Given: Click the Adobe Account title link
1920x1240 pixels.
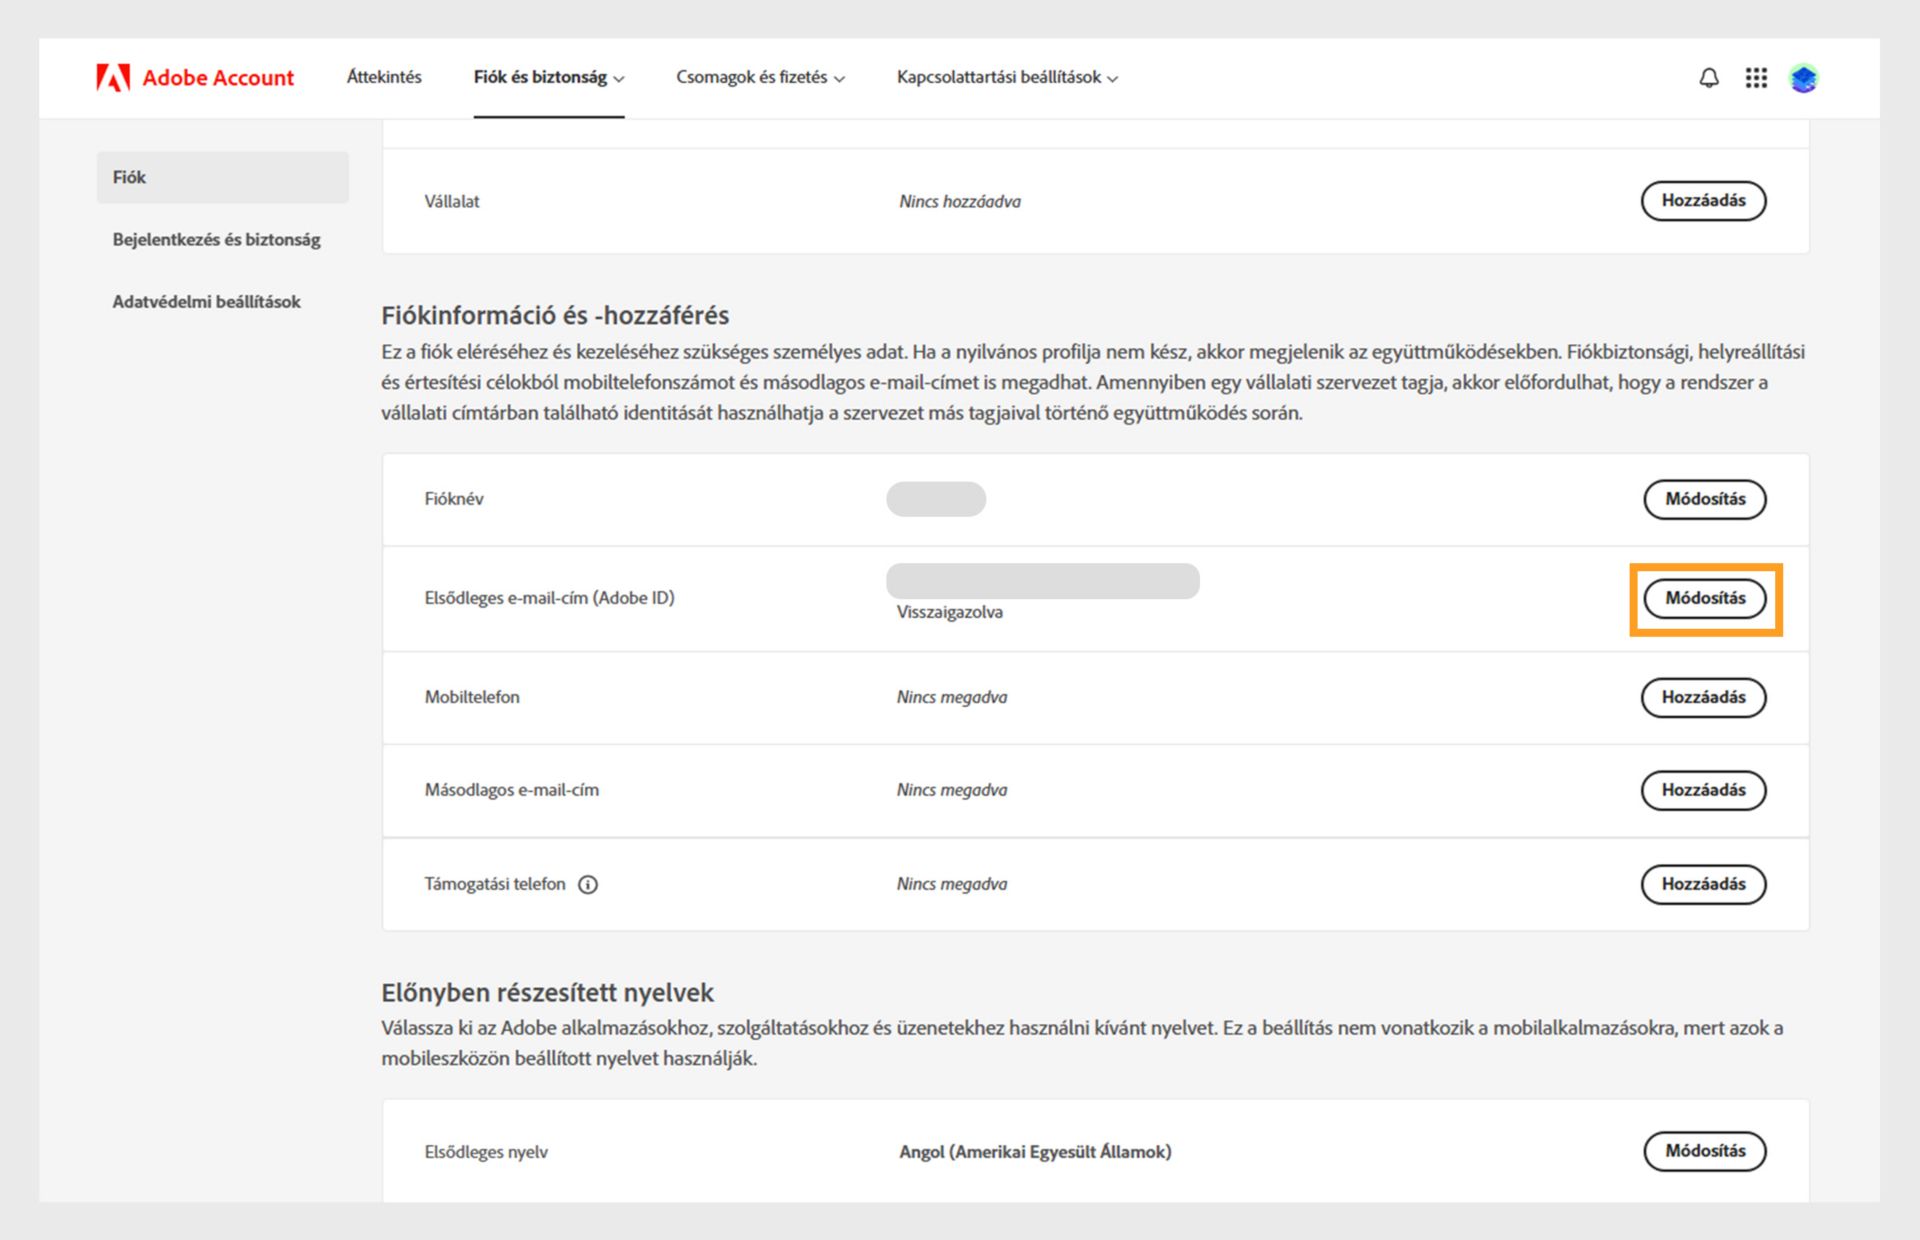Looking at the screenshot, I should point(218,78).
